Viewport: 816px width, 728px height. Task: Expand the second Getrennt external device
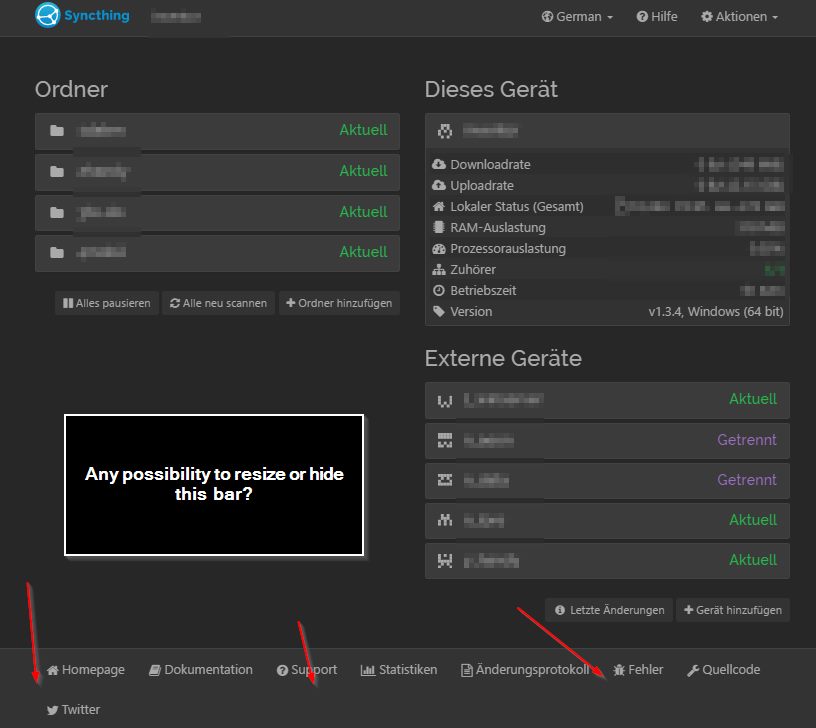[607, 480]
